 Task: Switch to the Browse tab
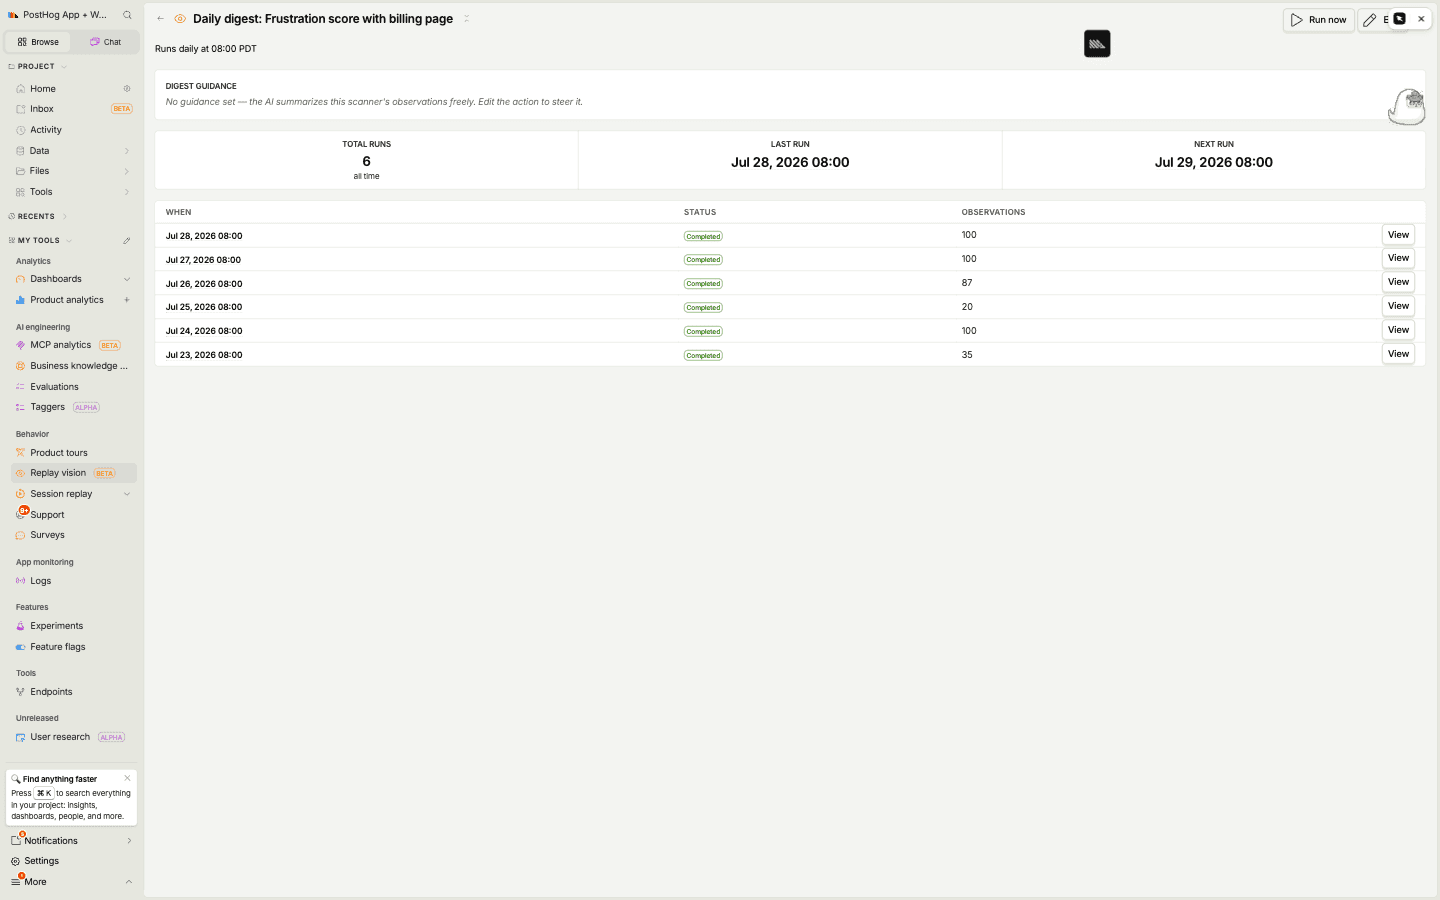pos(38,42)
